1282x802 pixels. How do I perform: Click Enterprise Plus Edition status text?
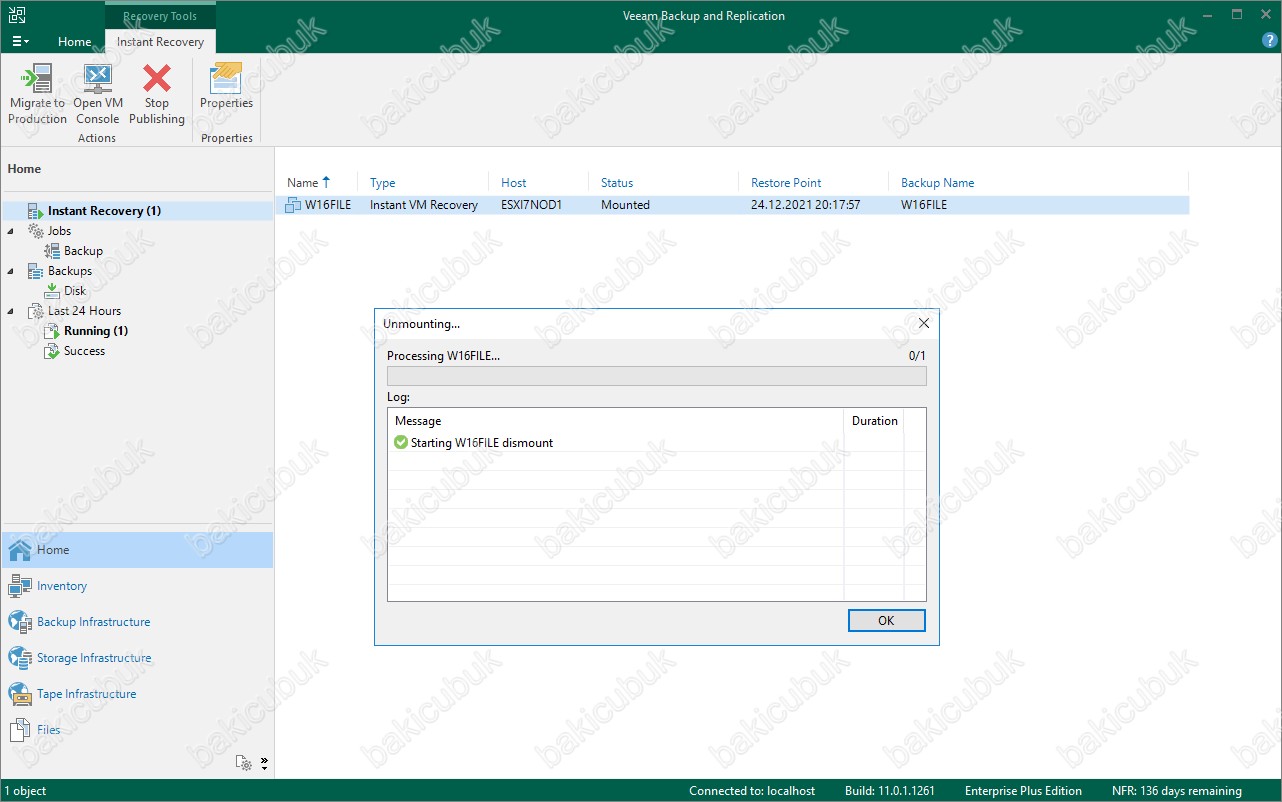[1023, 791]
